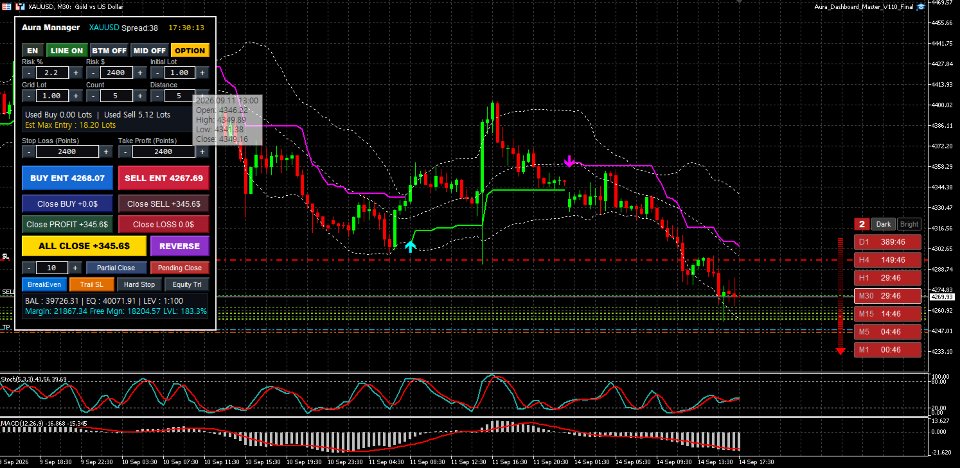Toggle the Equity Trl button

coord(187,284)
